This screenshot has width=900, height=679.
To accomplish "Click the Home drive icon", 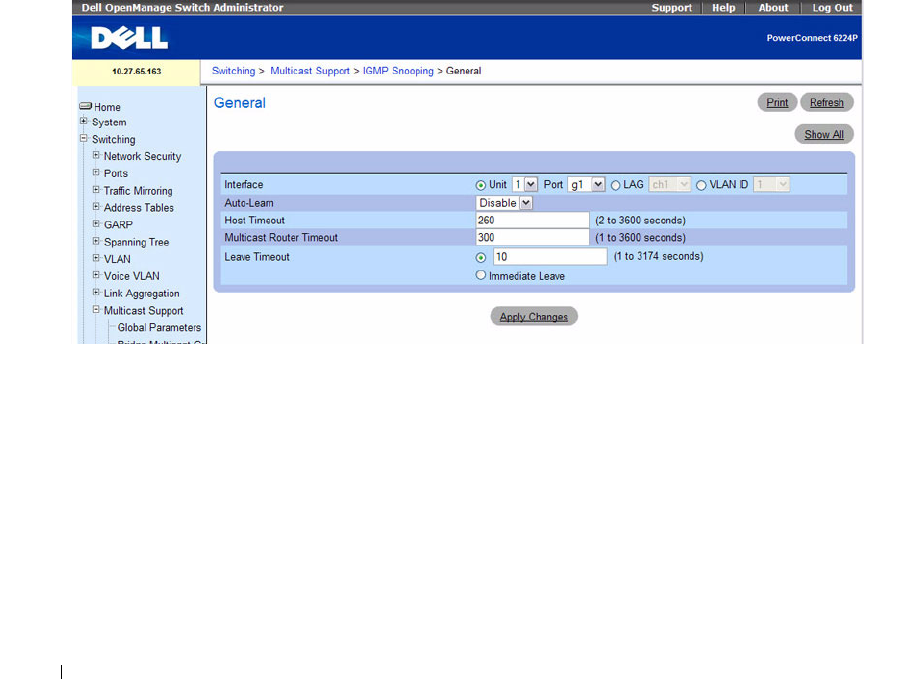I will pyautogui.click(x=86, y=106).
